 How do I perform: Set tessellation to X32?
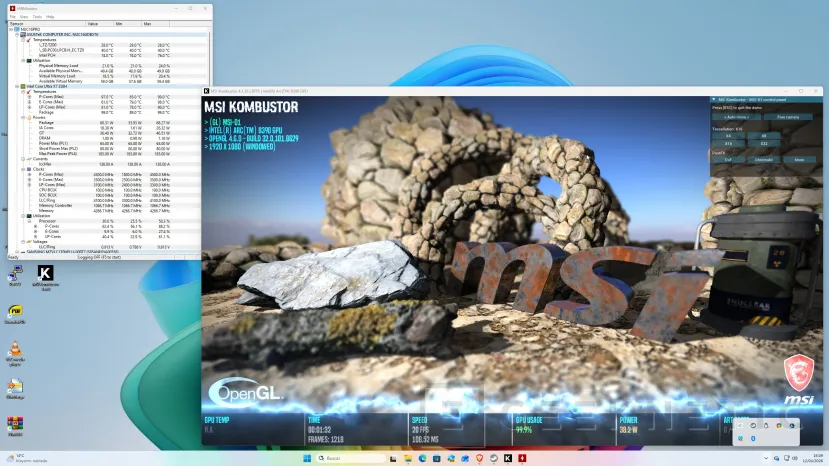764,144
